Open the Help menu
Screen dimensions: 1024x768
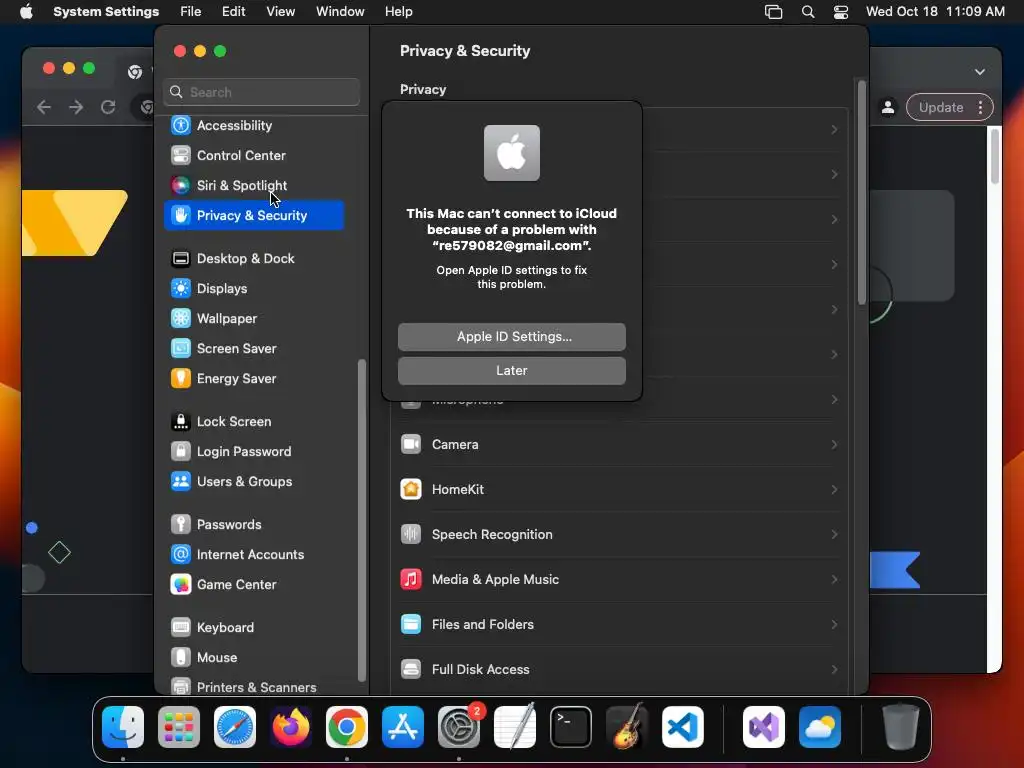(398, 12)
